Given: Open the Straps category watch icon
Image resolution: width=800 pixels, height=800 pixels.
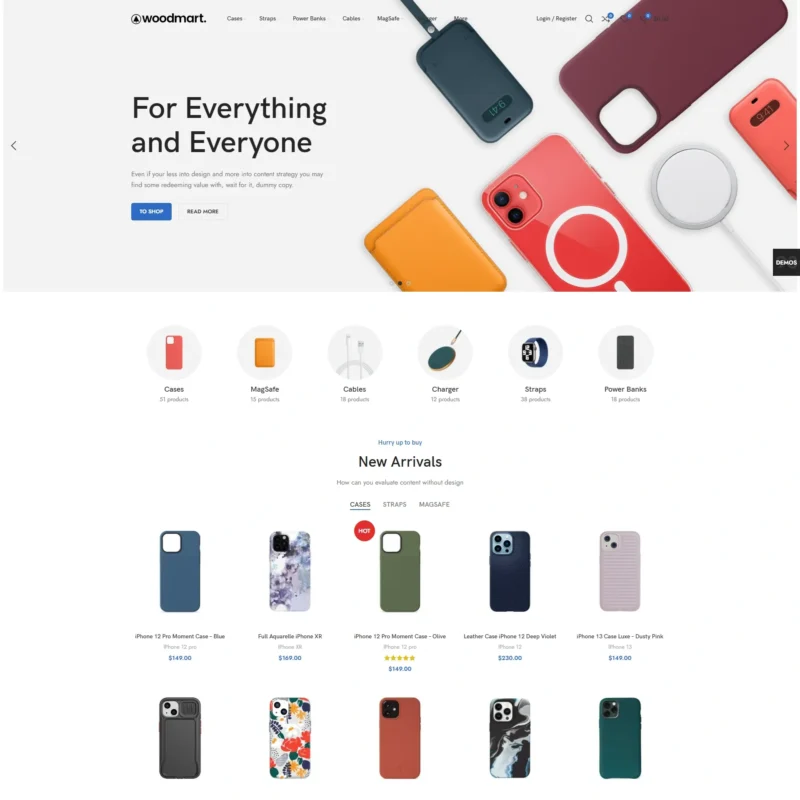Looking at the screenshot, I should (x=535, y=352).
